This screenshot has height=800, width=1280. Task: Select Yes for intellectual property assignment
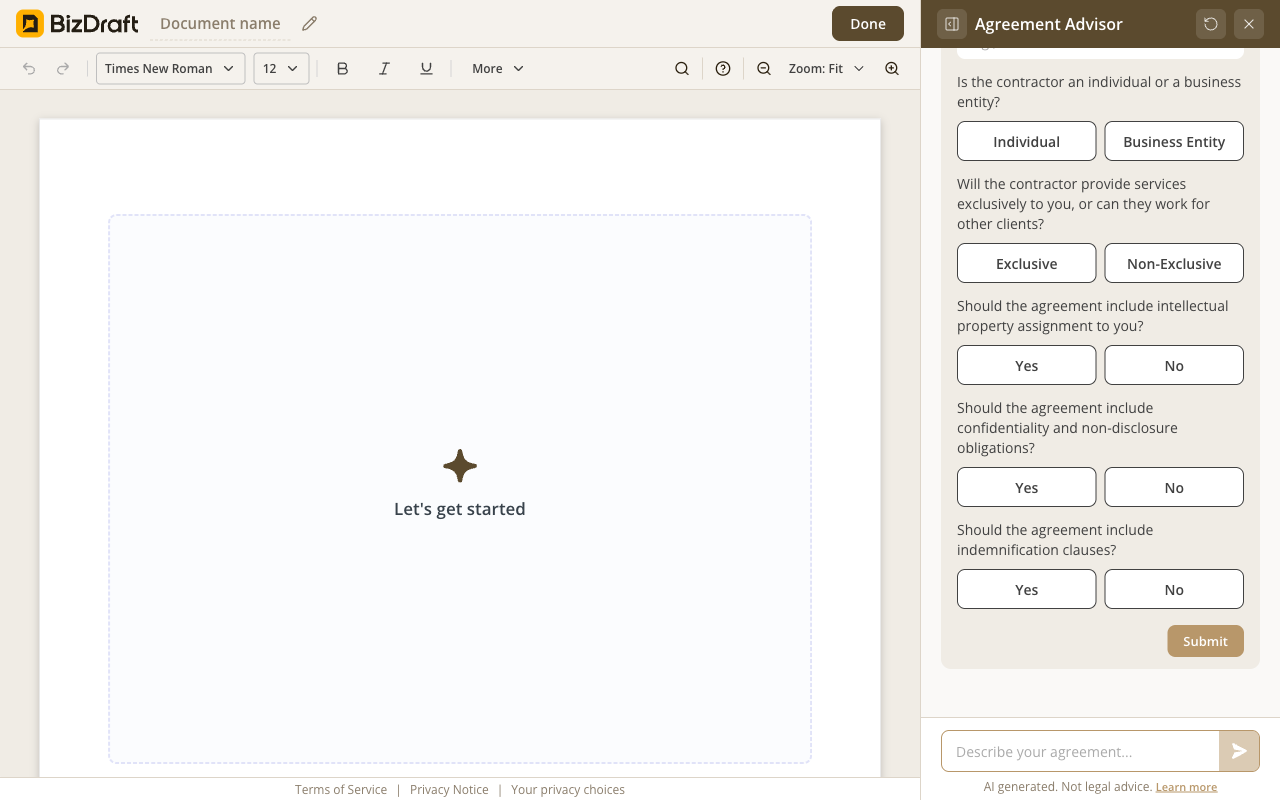pos(1027,365)
